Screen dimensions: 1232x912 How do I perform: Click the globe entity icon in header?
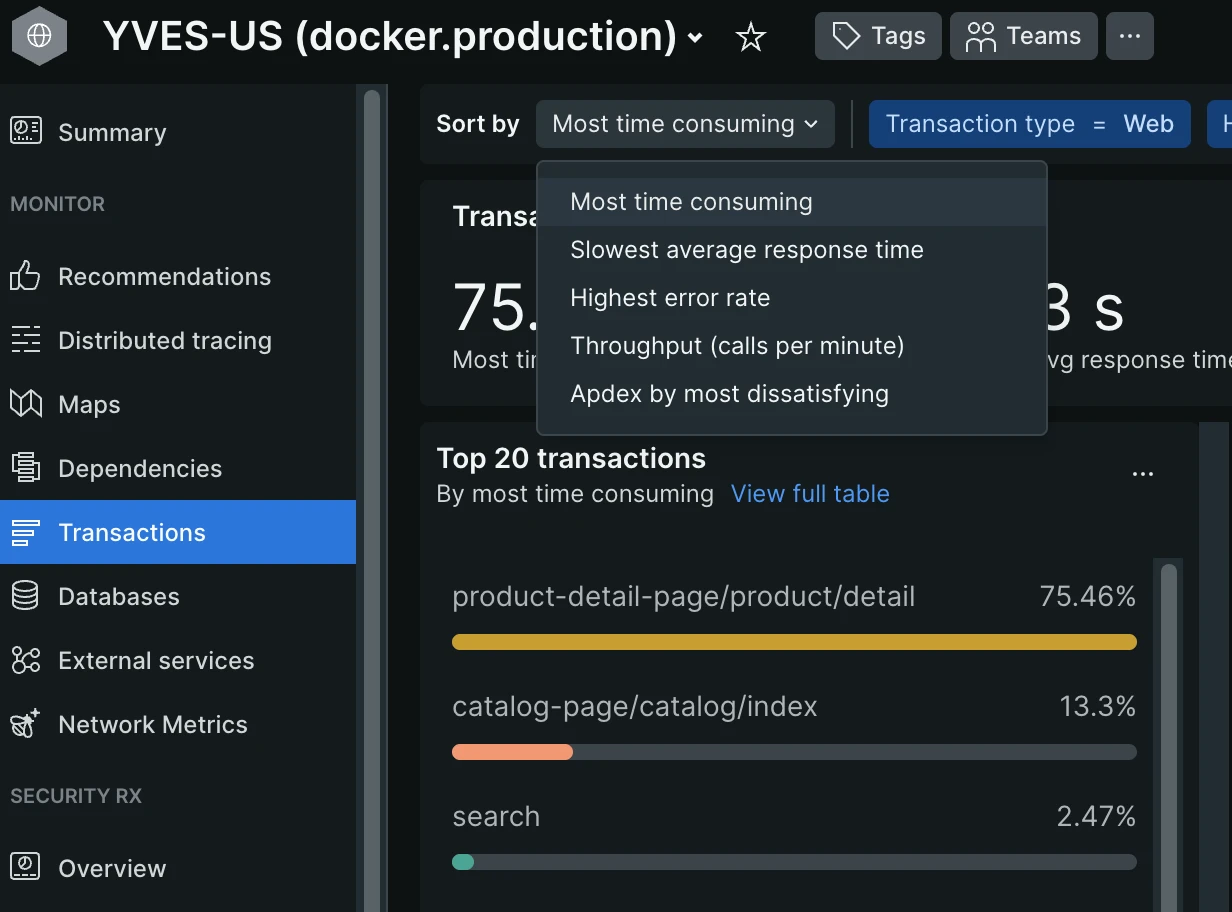point(39,37)
